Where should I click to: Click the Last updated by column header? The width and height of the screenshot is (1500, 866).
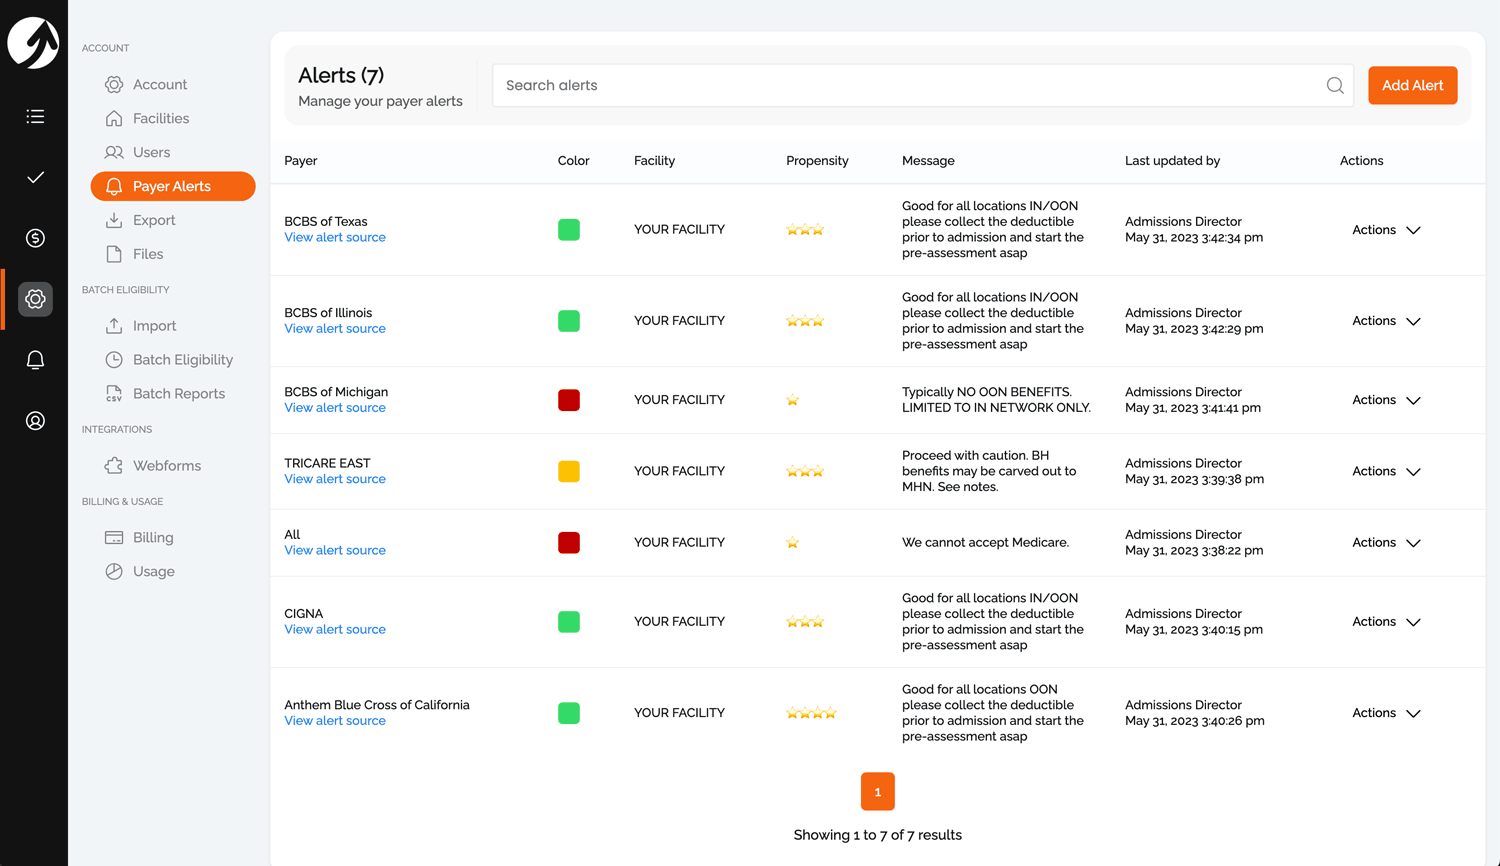[1172, 161]
